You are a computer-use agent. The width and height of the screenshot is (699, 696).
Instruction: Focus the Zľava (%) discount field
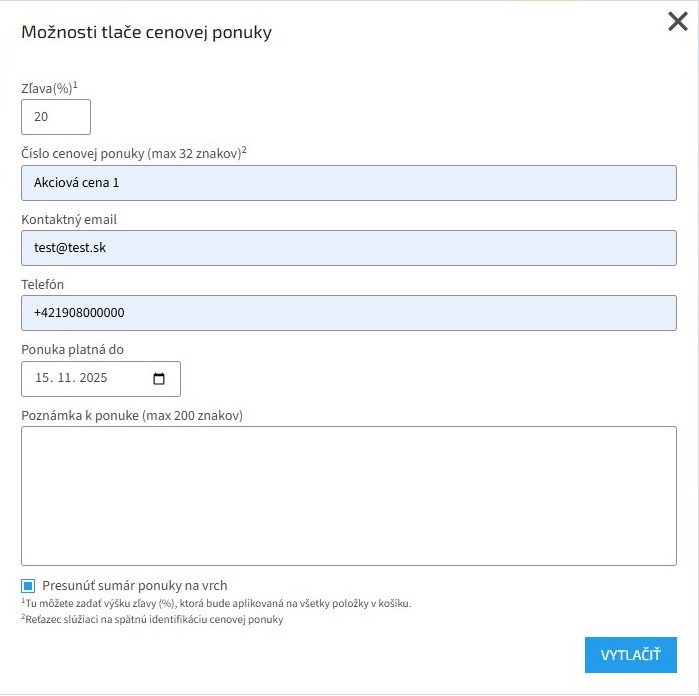56,117
